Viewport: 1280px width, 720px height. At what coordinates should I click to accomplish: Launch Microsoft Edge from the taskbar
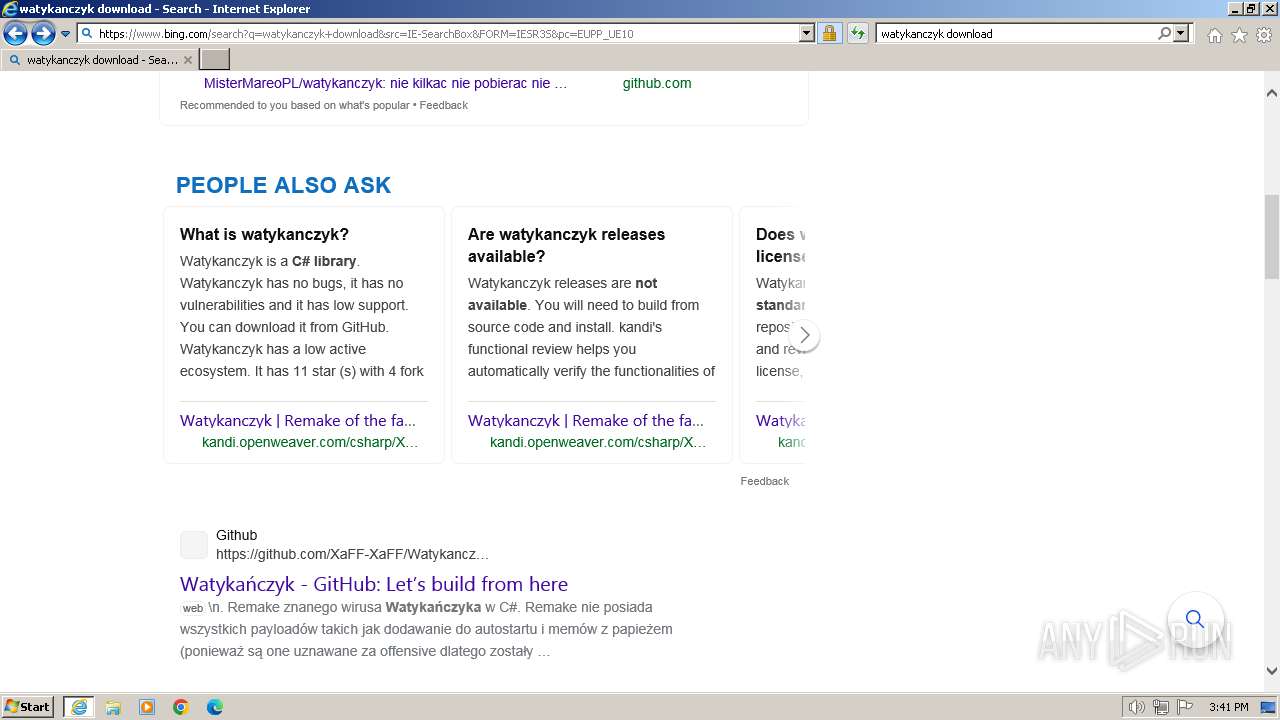[x=215, y=707]
